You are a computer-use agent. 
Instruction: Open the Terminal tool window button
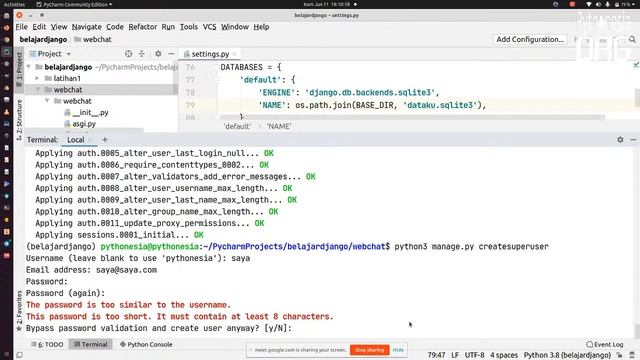[91, 344]
